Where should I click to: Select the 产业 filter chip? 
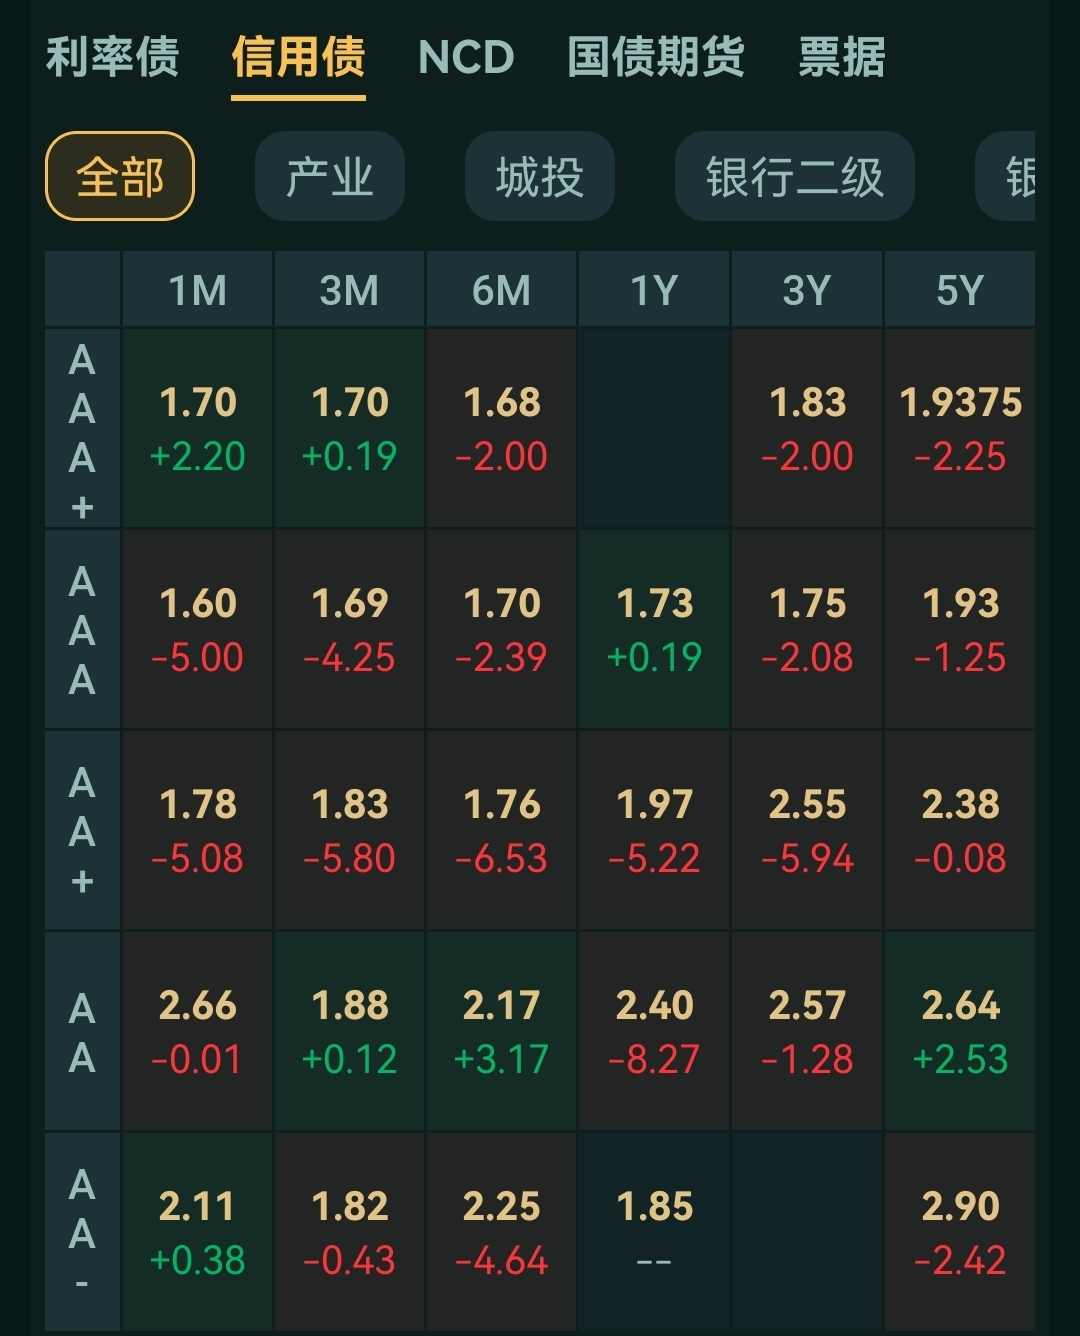pyautogui.click(x=330, y=177)
